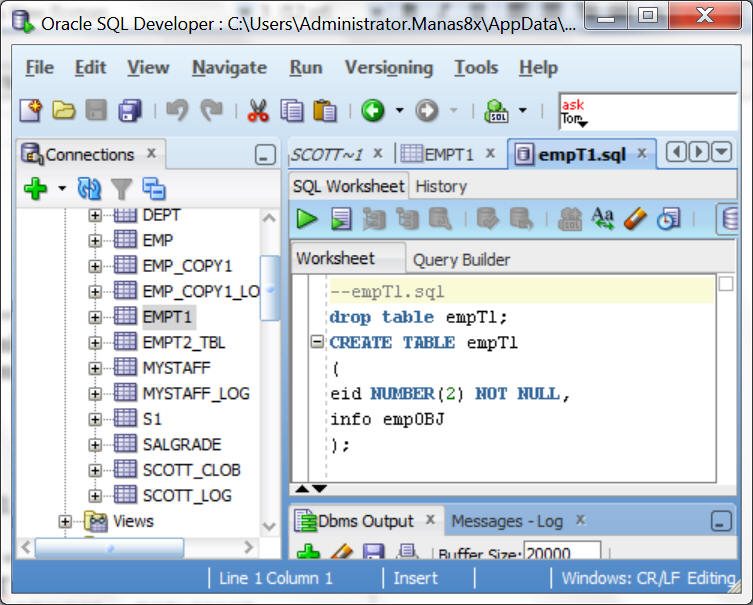
Task: Expand the EMPT2_TBL table node
Action: pos(95,342)
